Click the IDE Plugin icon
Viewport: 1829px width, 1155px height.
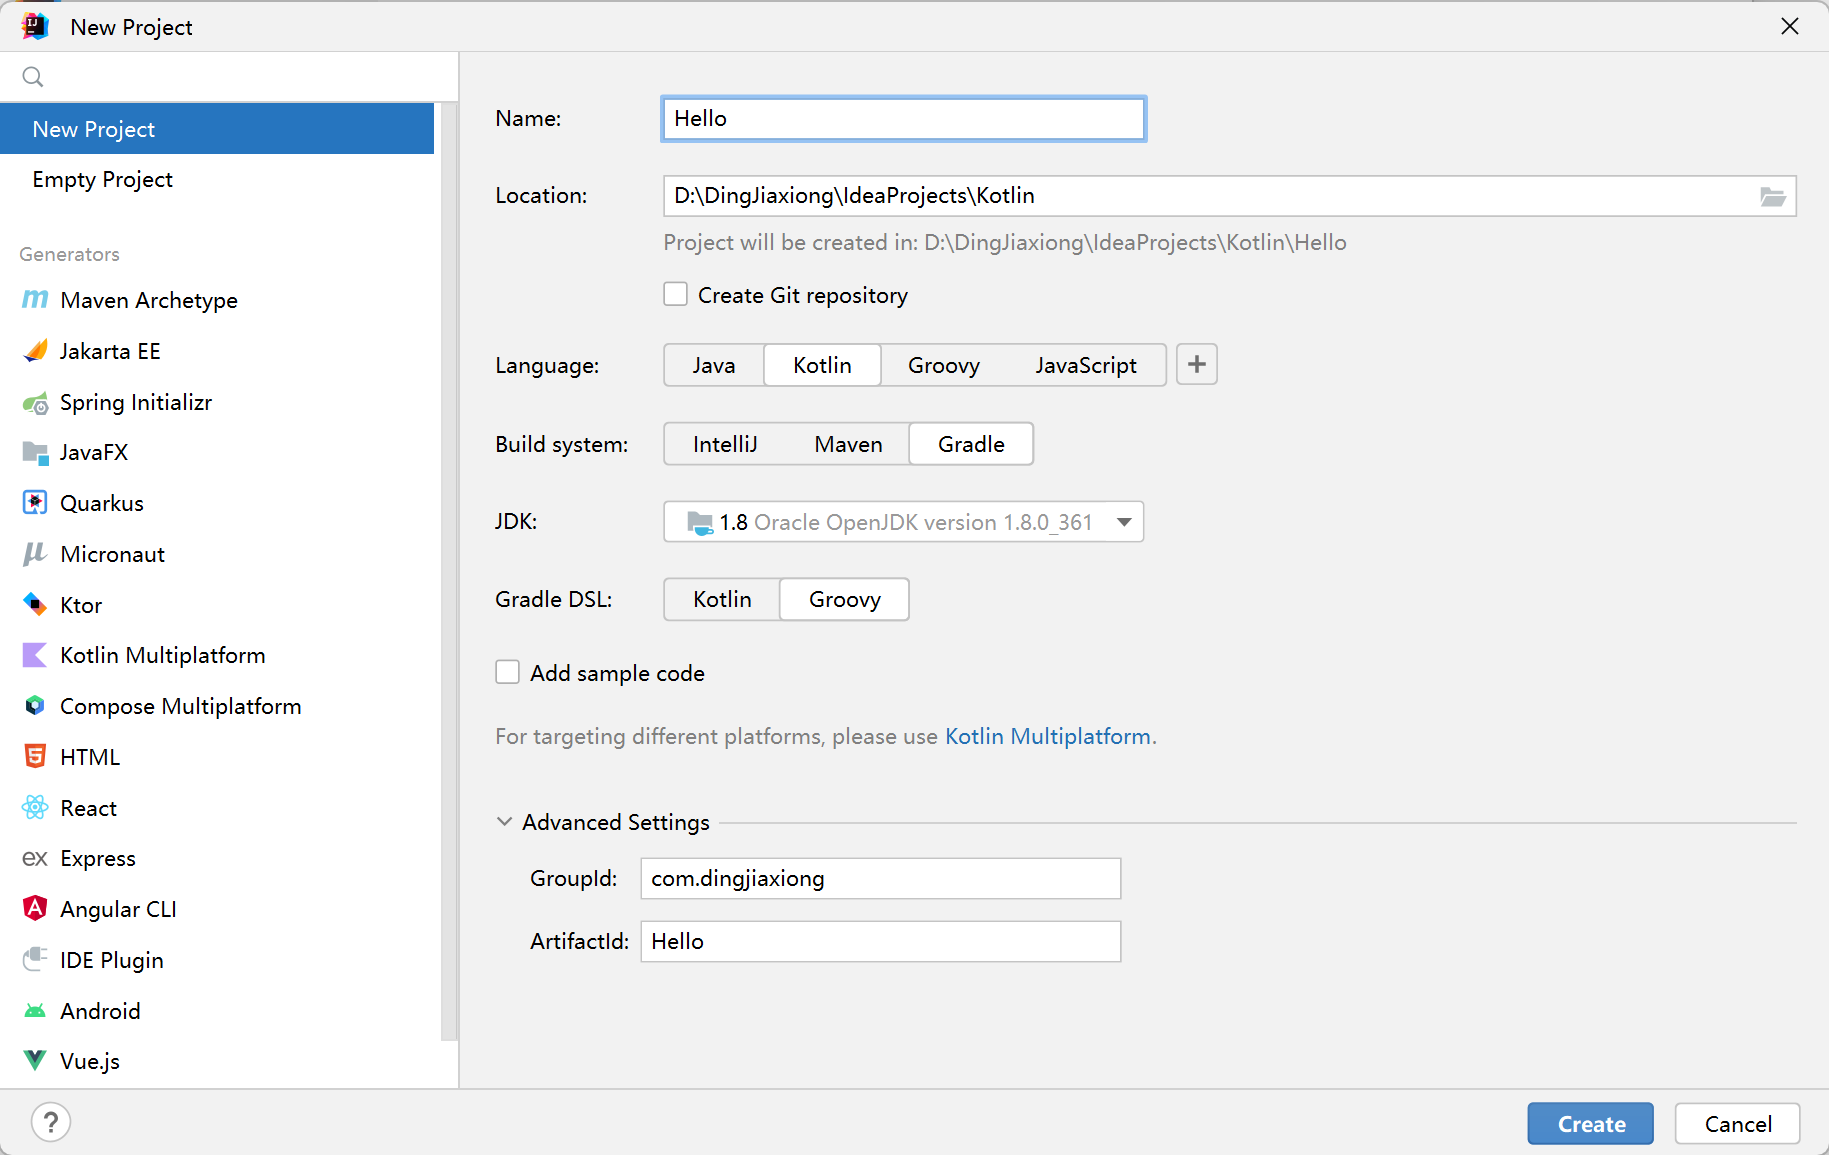tap(35, 960)
